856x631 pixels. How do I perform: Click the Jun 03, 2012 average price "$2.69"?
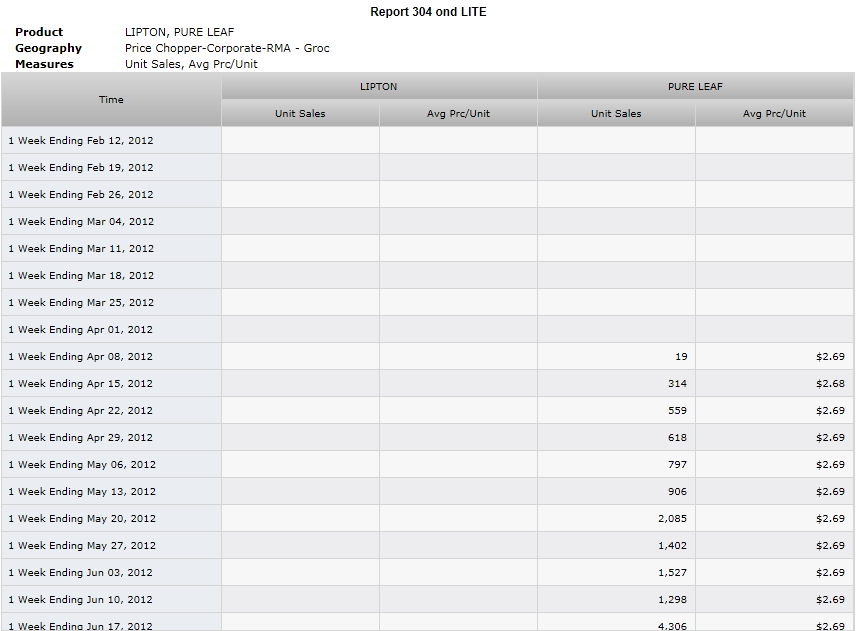(x=830, y=573)
